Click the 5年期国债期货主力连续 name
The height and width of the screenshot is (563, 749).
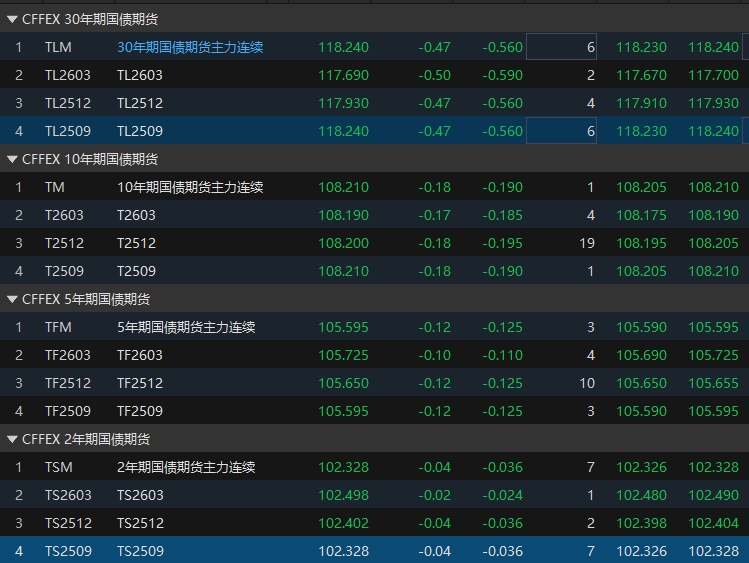(186, 327)
